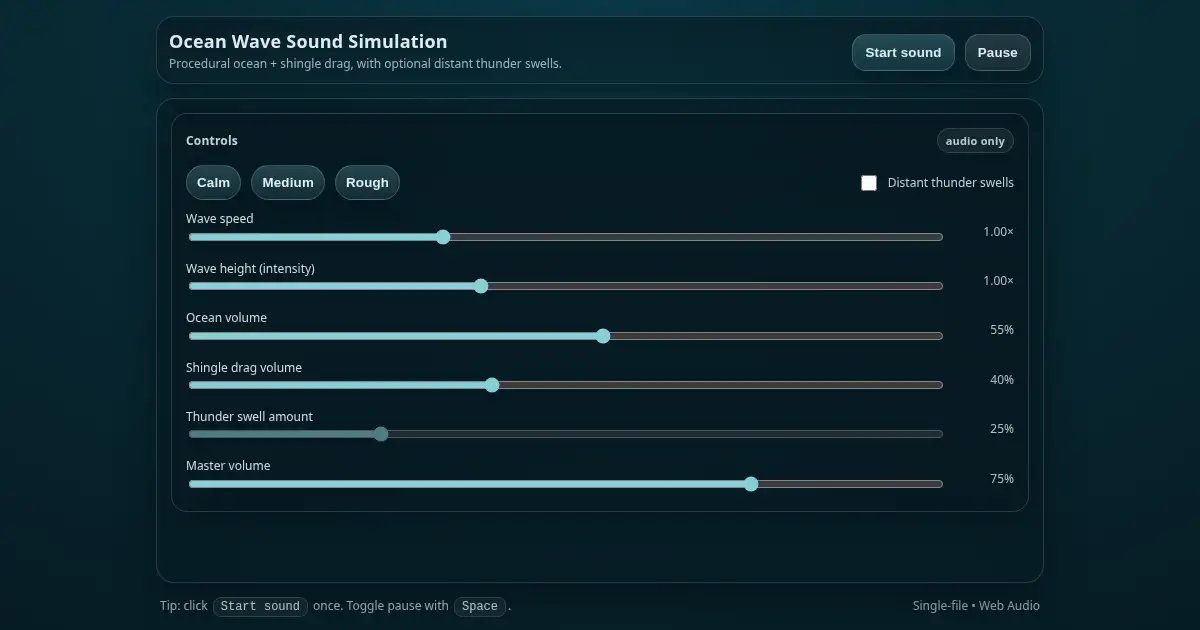Image resolution: width=1200 pixels, height=630 pixels.
Task: Click the Master volume 75% value
Action: point(1002,479)
